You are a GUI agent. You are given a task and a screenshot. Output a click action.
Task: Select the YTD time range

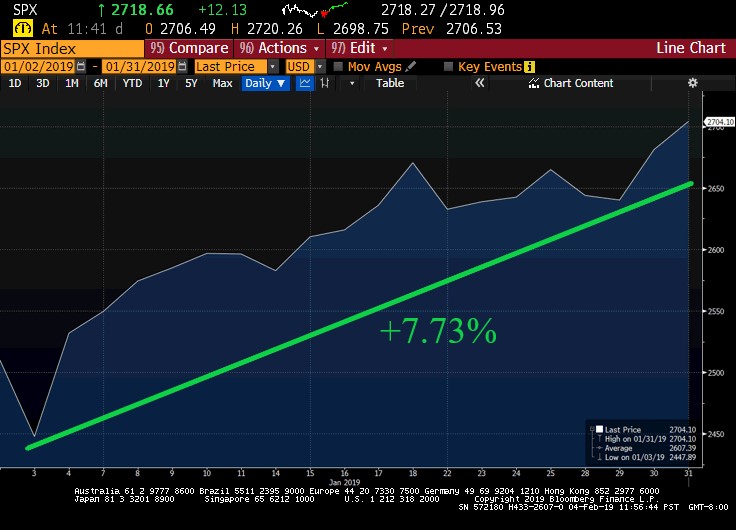[132, 83]
